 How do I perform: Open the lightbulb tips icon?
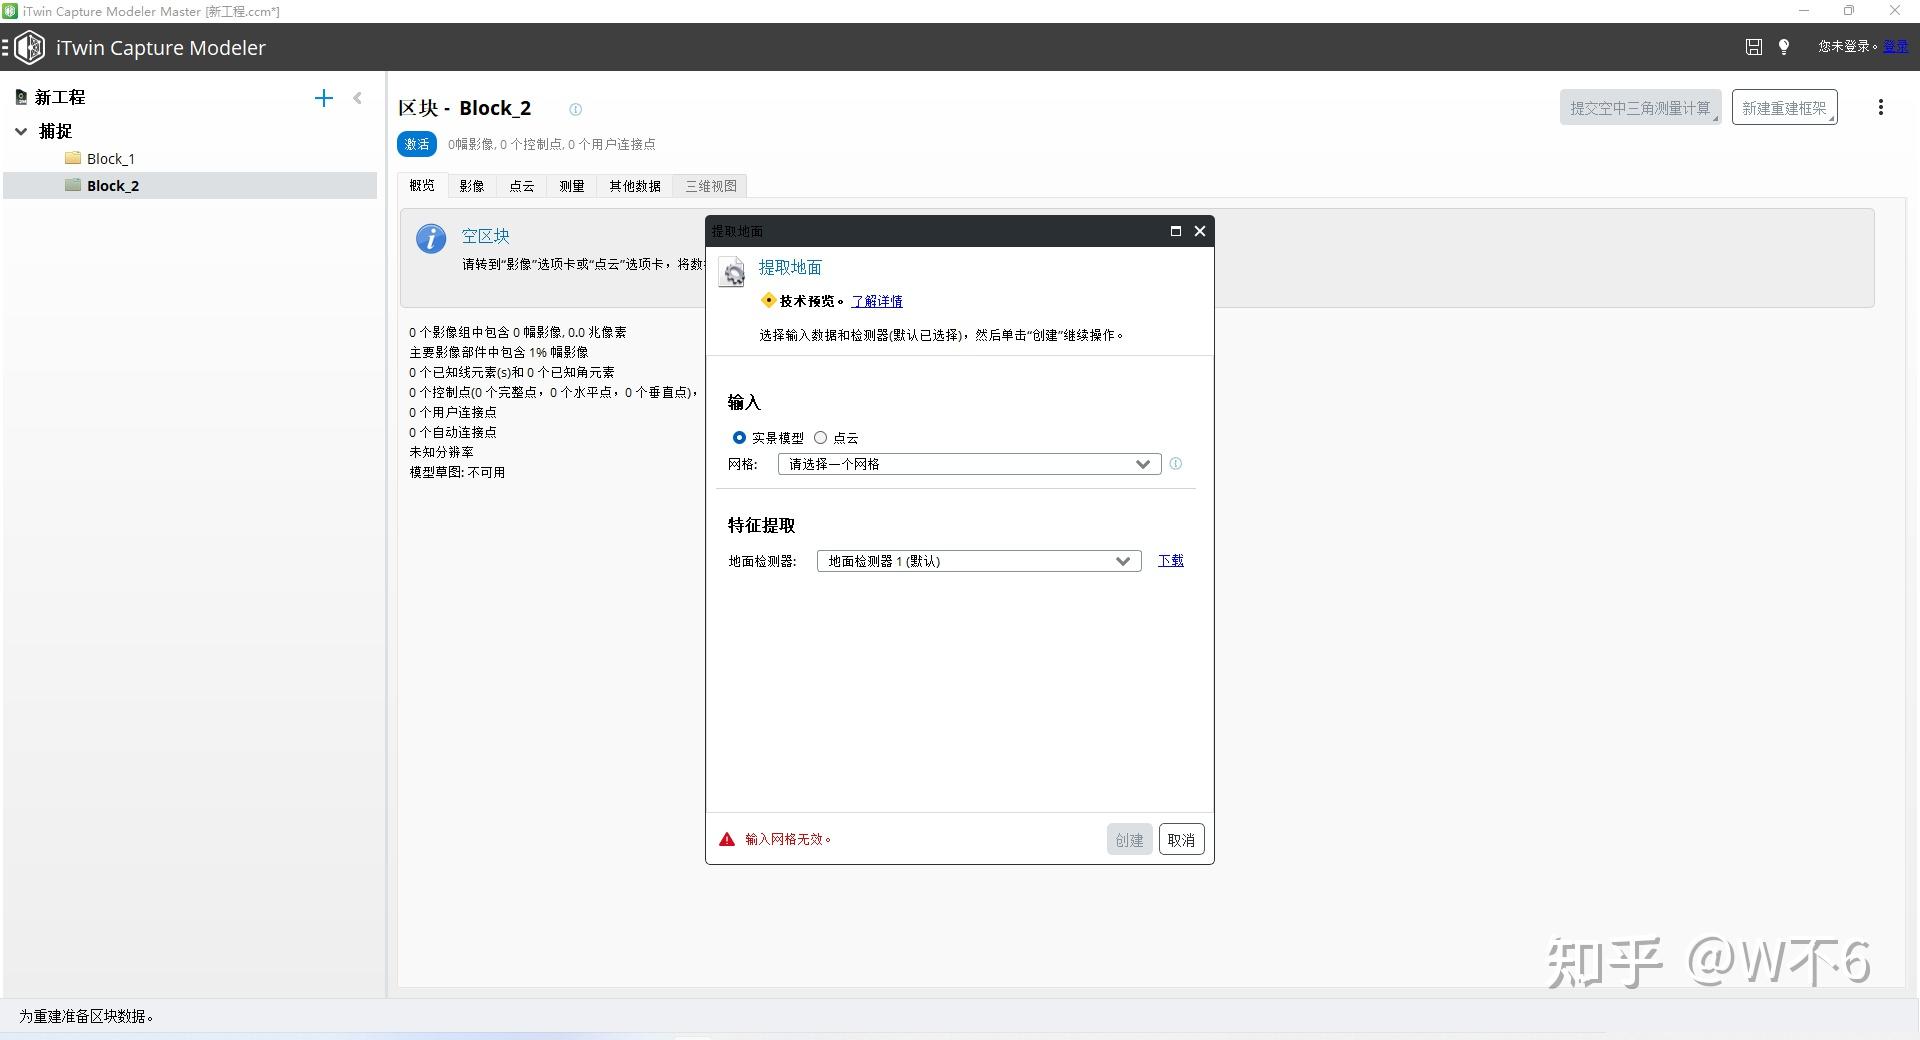[x=1784, y=46]
